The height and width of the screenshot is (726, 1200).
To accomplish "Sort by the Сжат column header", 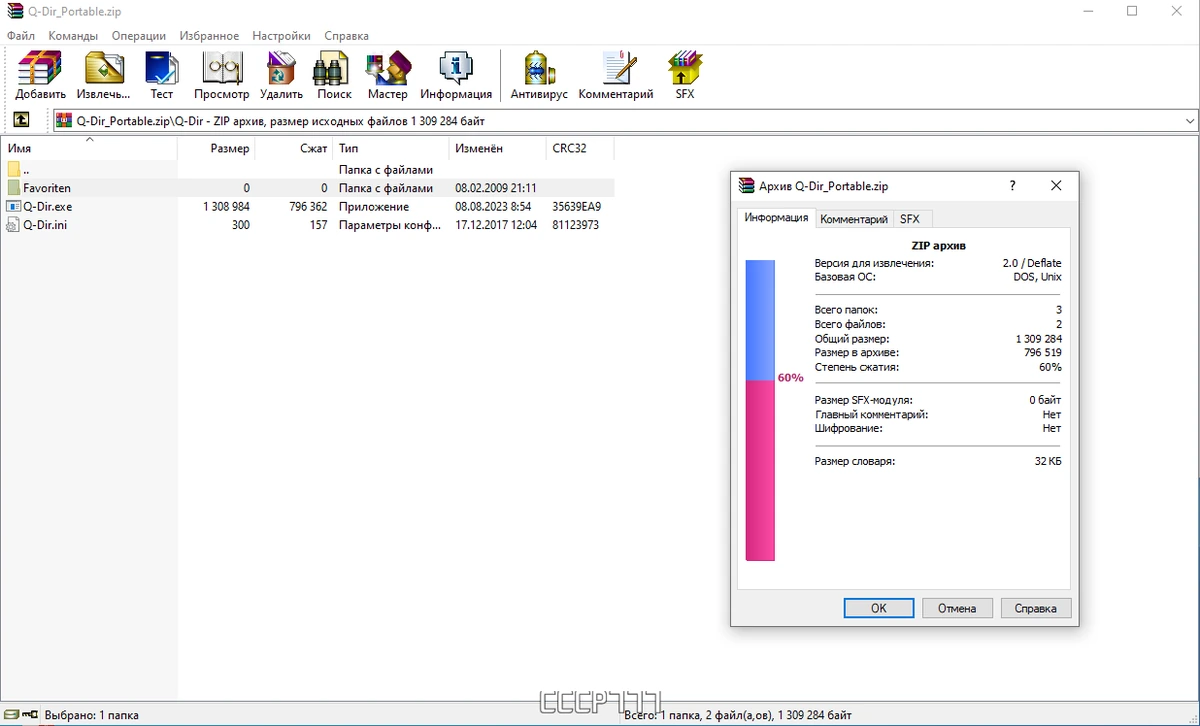I will [x=294, y=148].
